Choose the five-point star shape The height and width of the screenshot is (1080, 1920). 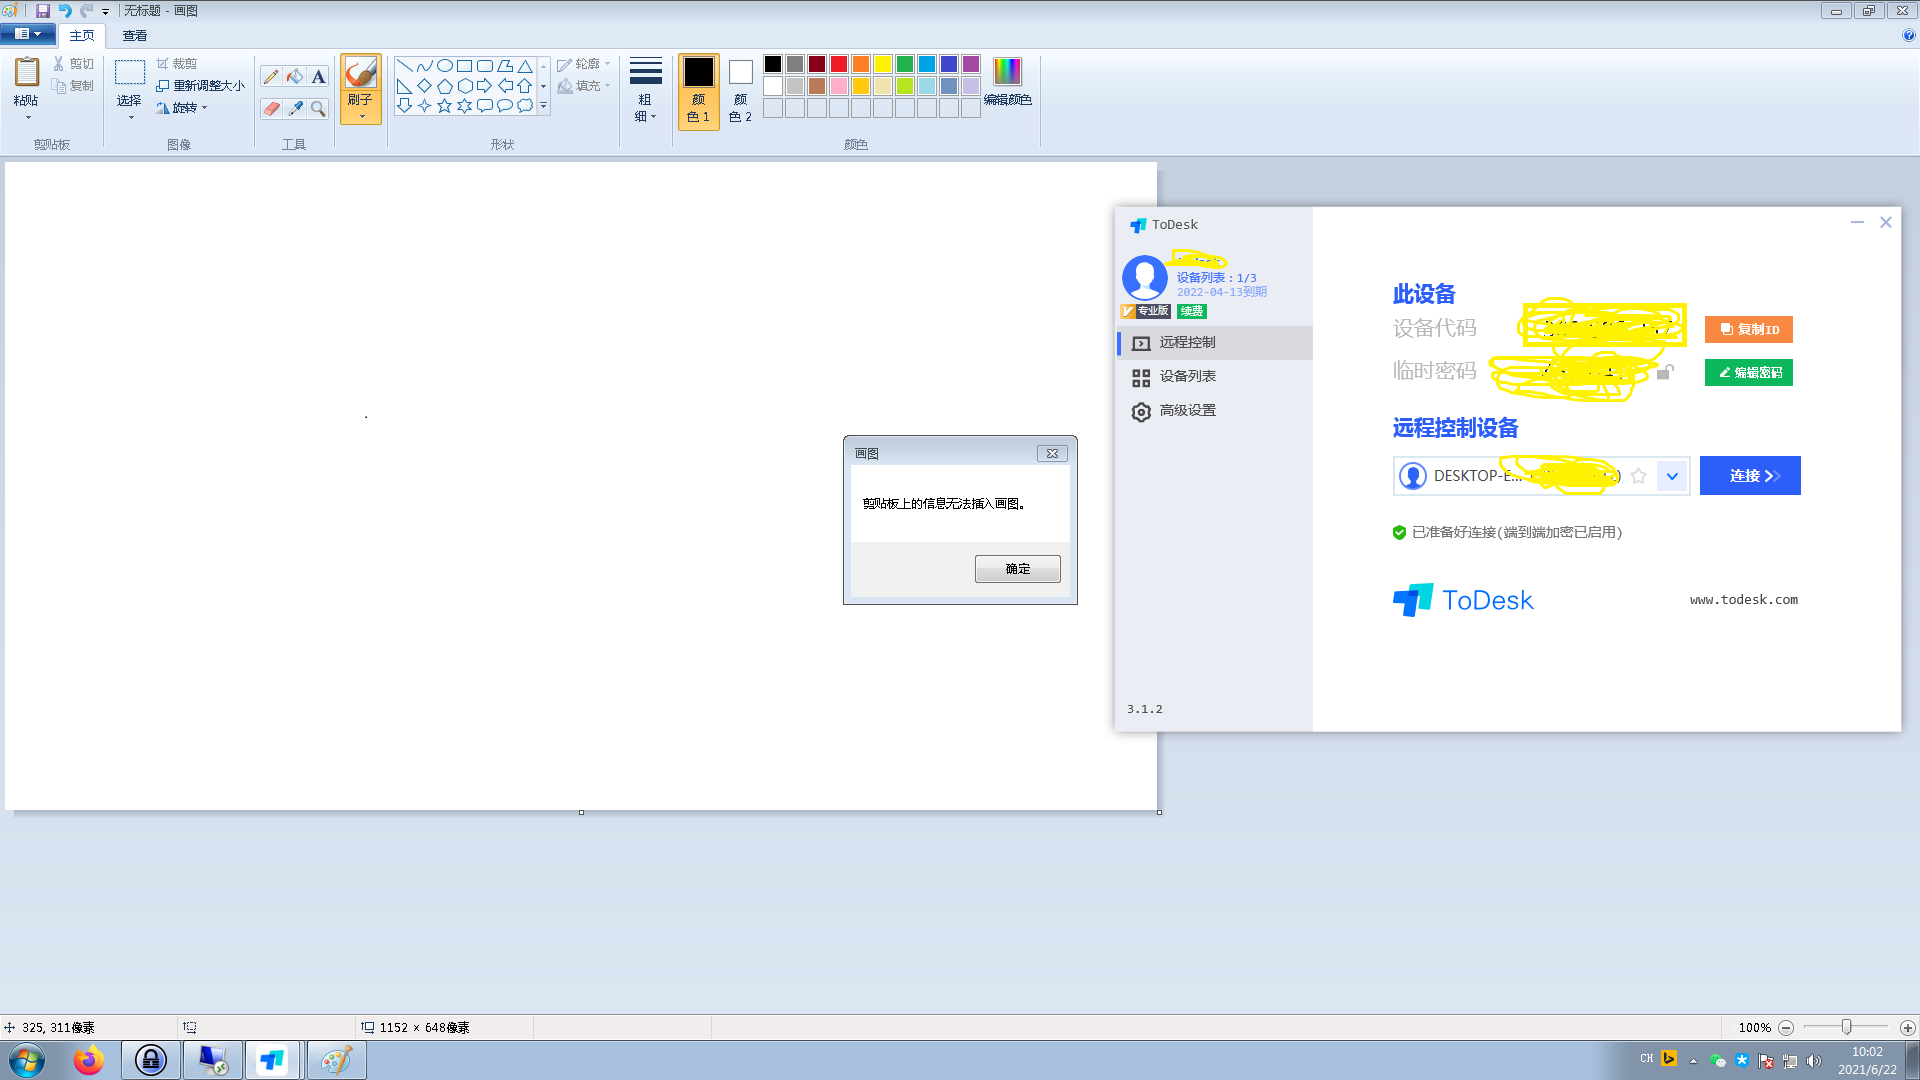pyautogui.click(x=445, y=105)
